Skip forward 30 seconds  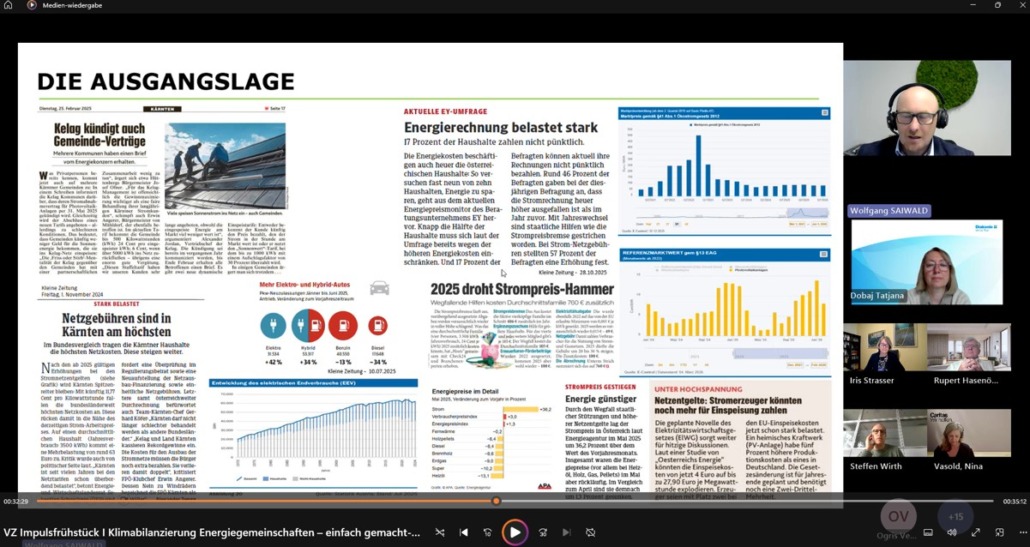543,533
